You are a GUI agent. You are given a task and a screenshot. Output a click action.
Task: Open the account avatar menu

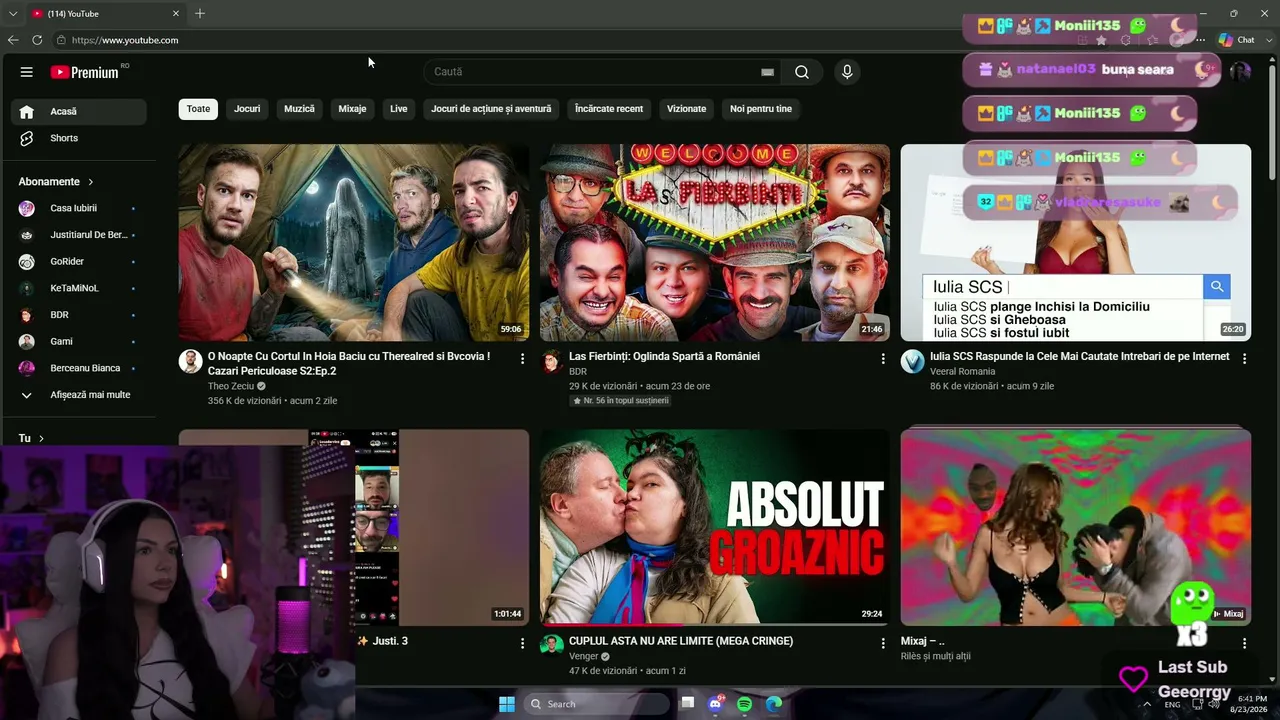click(1240, 72)
